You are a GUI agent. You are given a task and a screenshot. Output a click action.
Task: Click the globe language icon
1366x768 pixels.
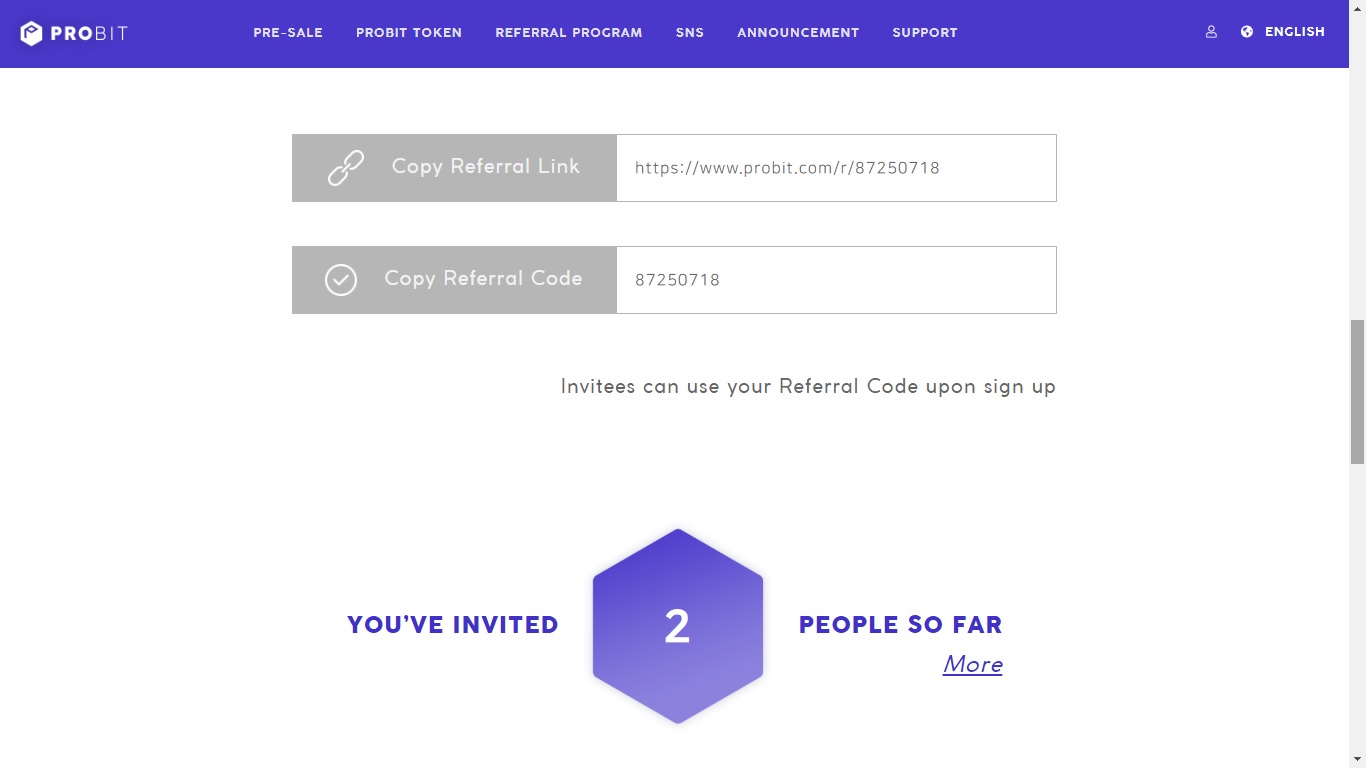click(x=1247, y=32)
